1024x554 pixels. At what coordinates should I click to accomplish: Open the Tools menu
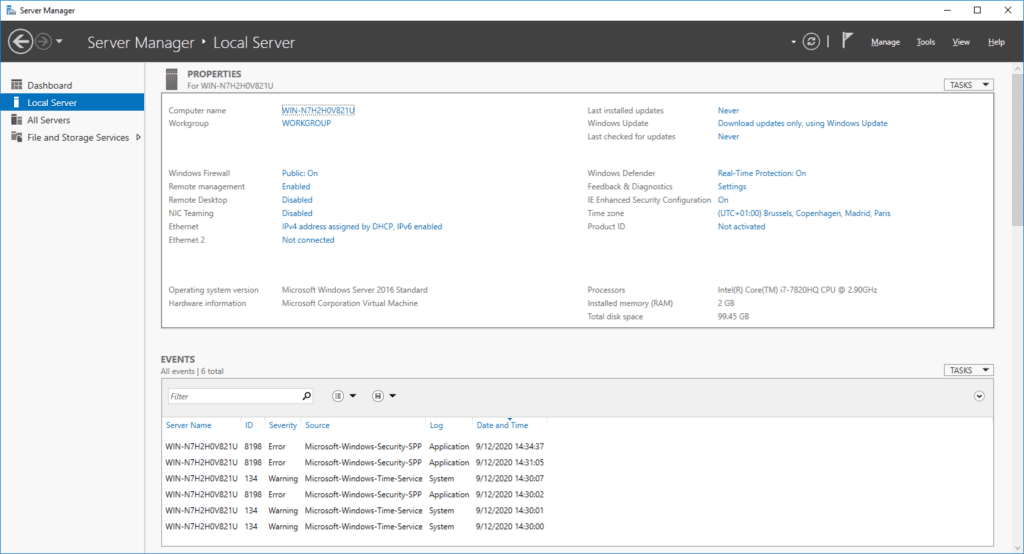(x=925, y=42)
